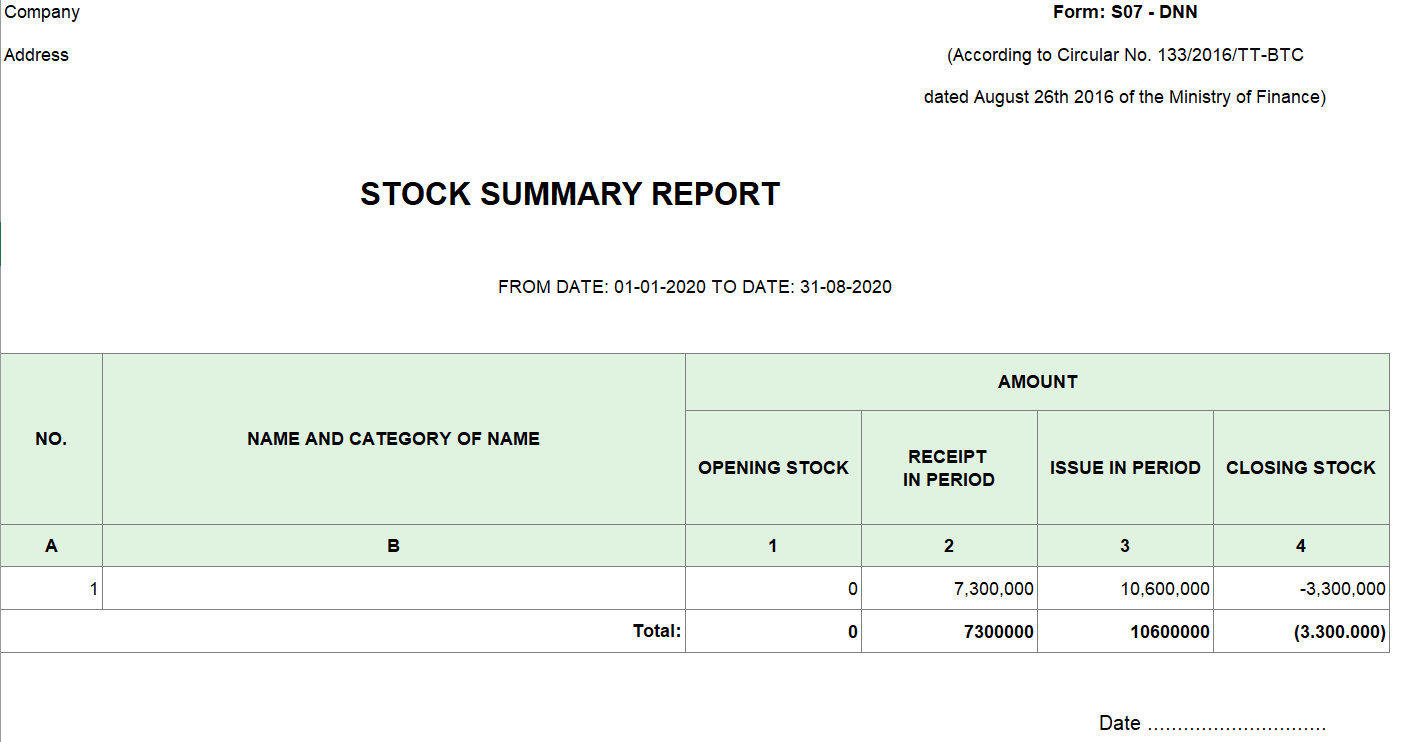The width and height of the screenshot is (1427, 742).
Task: Click the 7,300,000 receipt value cell
Action: click(993, 589)
